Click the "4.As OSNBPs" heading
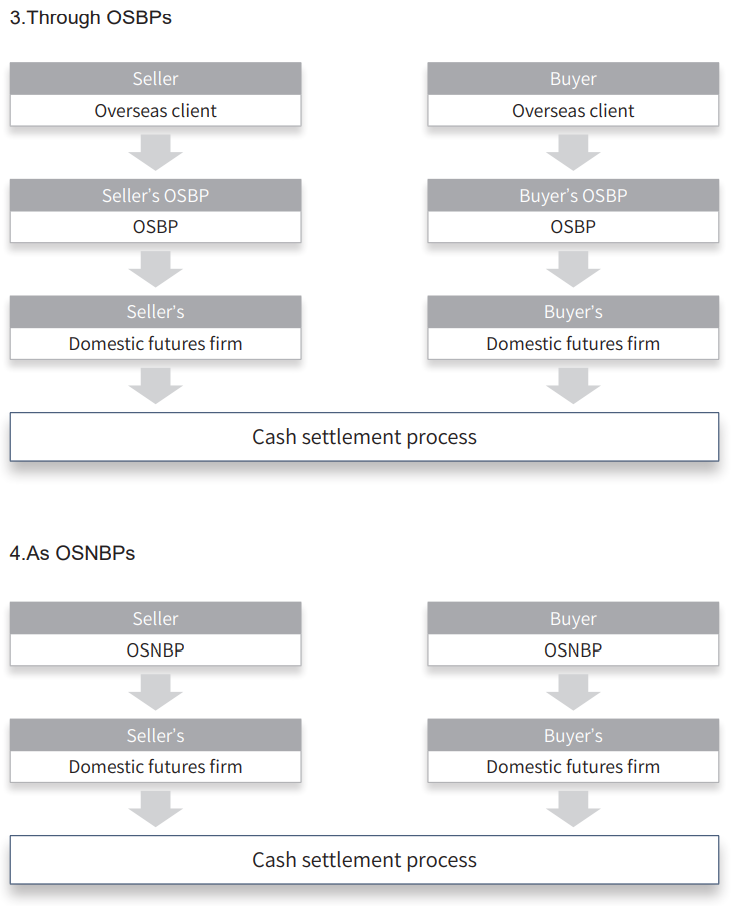 (x=72, y=553)
